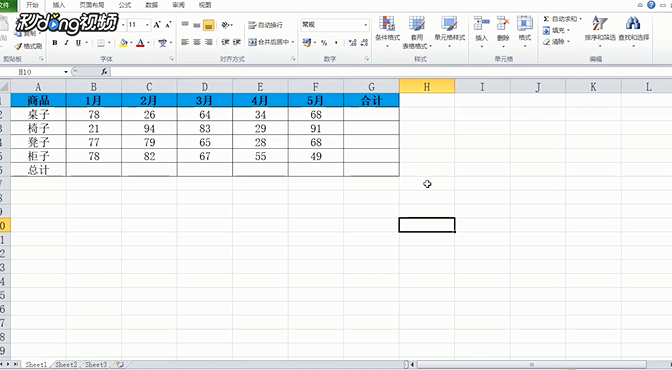
Task: Click the horizontal scrollbar thumb
Action: click(532, 365)
